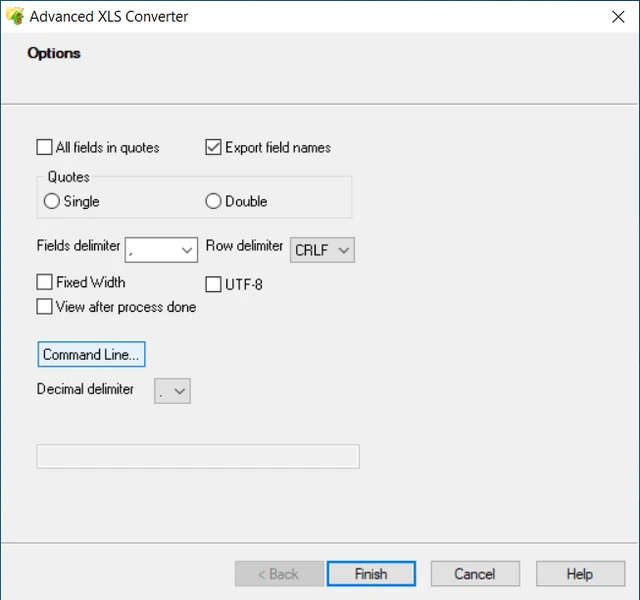Click the Decimal delimiter label
This screenshot has width=640, height=600.
click(85, 389)
